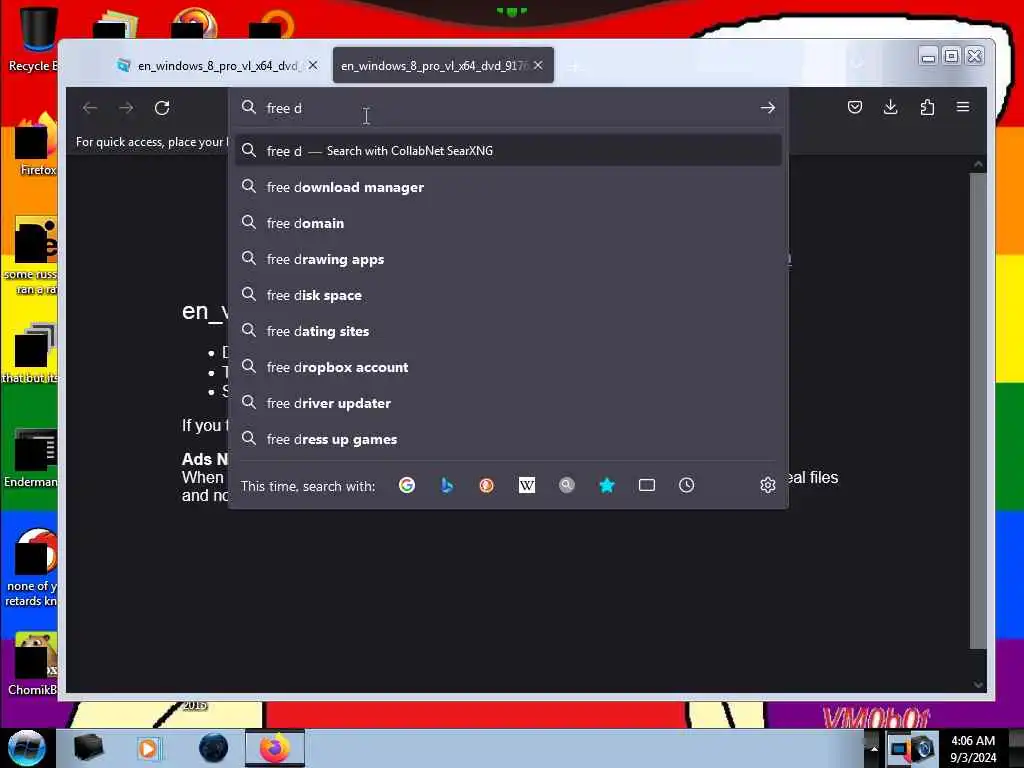Search this time with Wikipedia
Screen dimensions: 1024x768
526,485
